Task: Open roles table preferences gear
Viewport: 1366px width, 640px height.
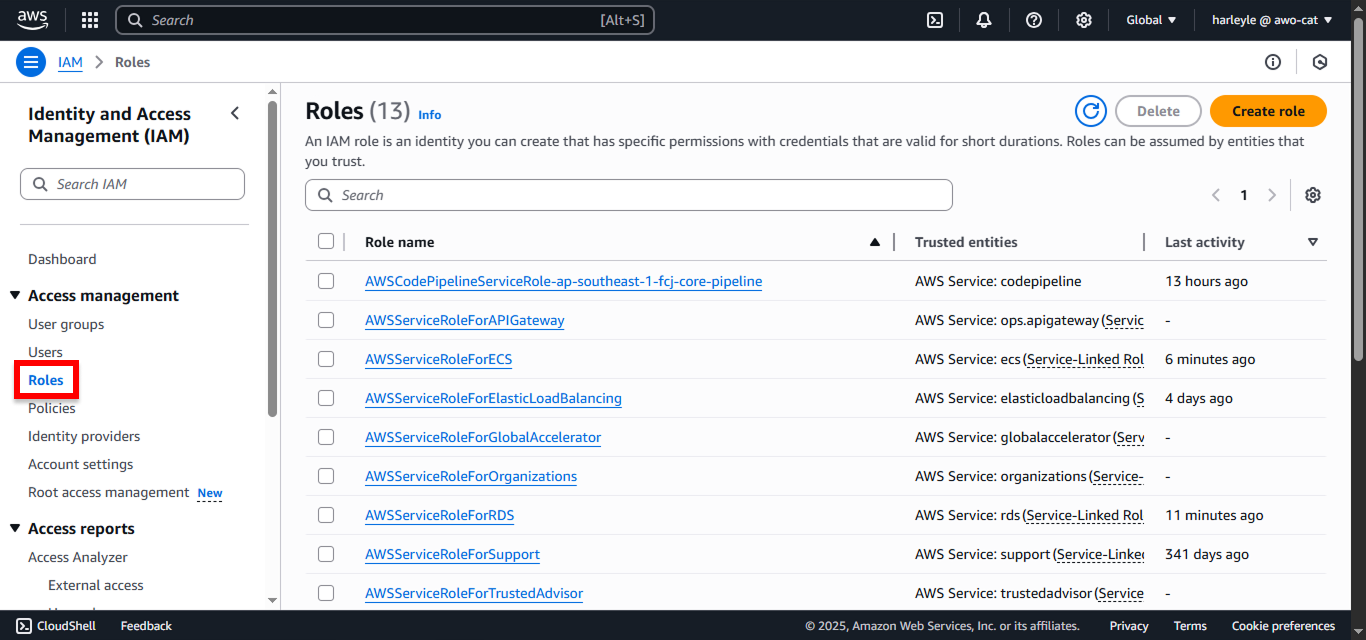Action: pyautogui.click(x=1313, y=195)
